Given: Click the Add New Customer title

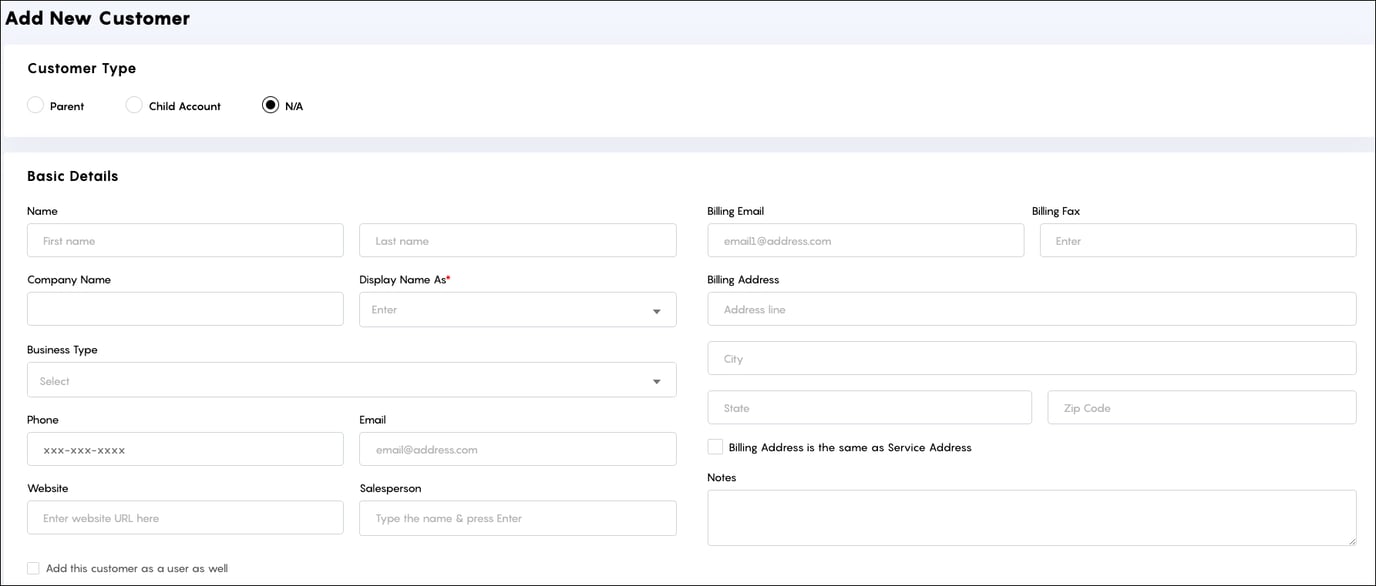Looking at the screenshot, I should (98, 18).
